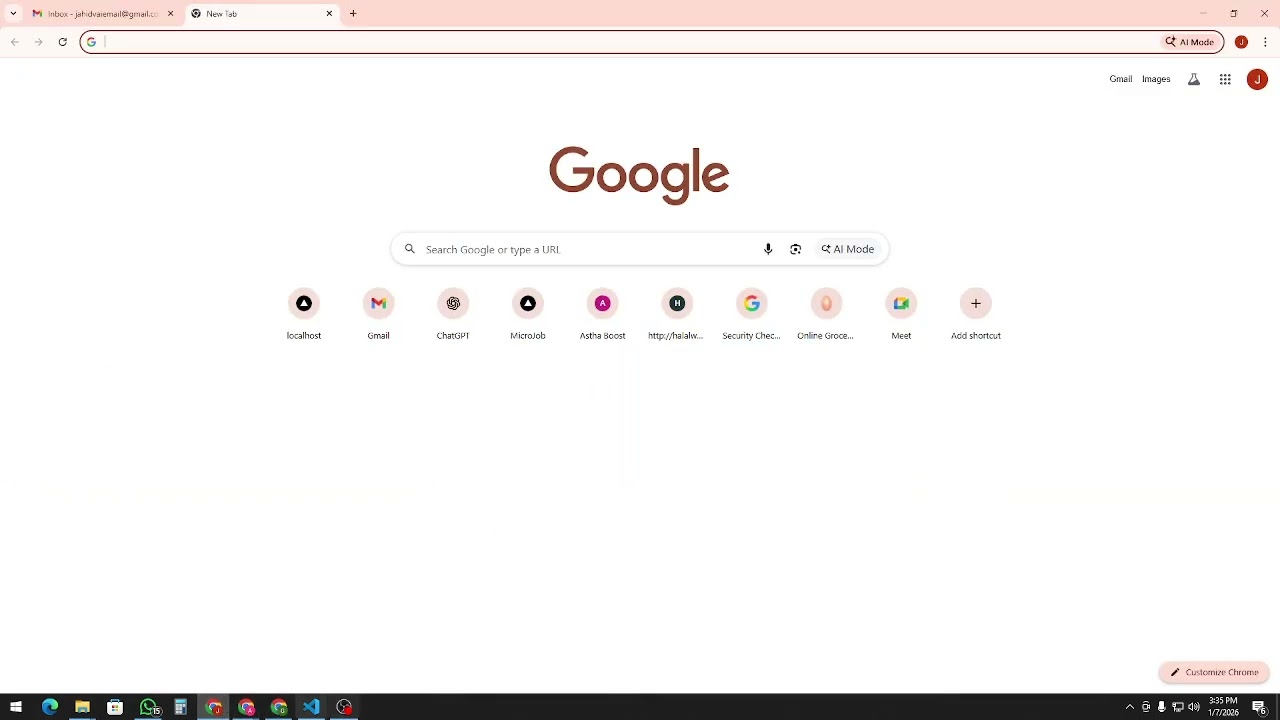Open the Gmail shortcut tile
The image size is (1280, 720).
click(378, 314)
